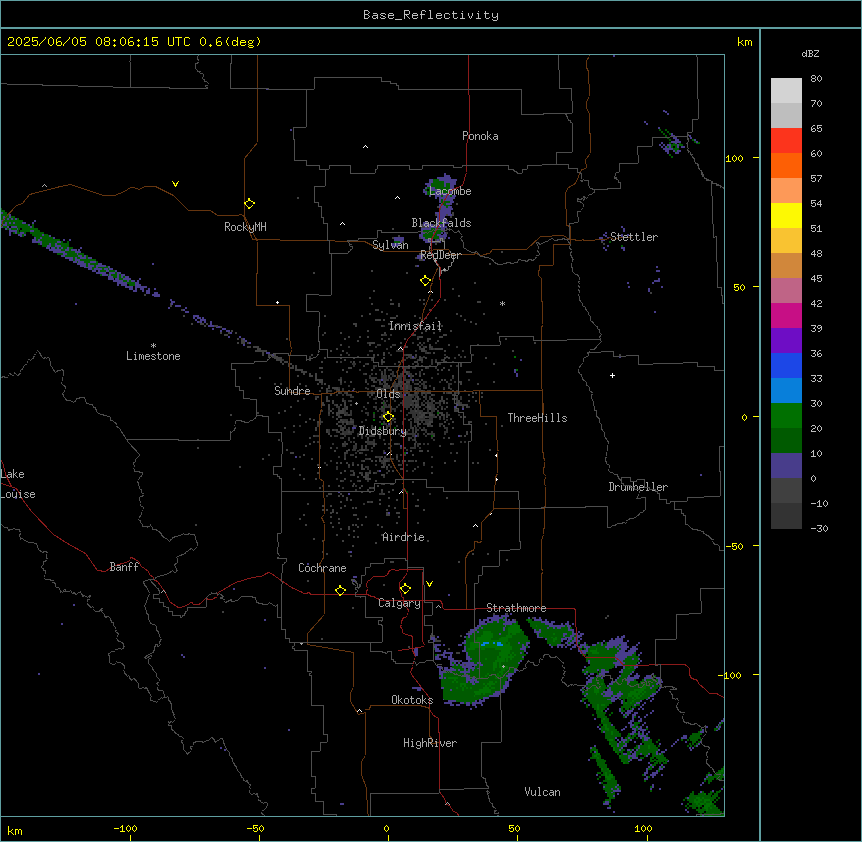Select the HighRiver label
This screenshot has width=862, height=842.
tap(430, 743)
